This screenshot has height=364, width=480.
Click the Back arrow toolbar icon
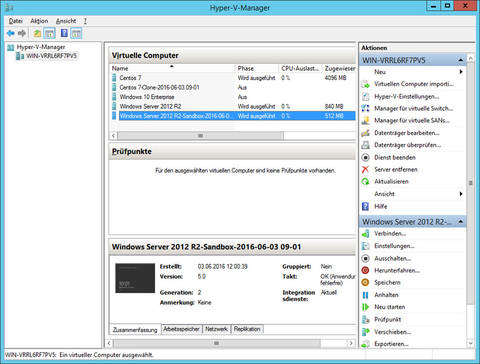11,33
